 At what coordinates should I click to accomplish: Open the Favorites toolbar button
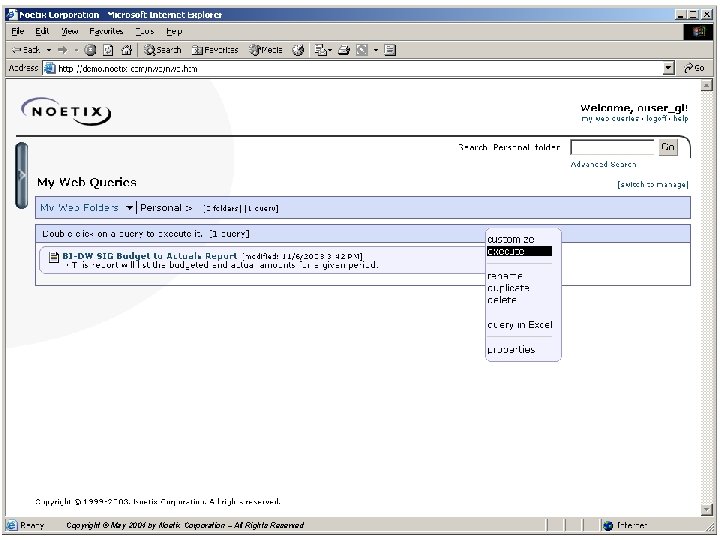(x=215, y=50)
